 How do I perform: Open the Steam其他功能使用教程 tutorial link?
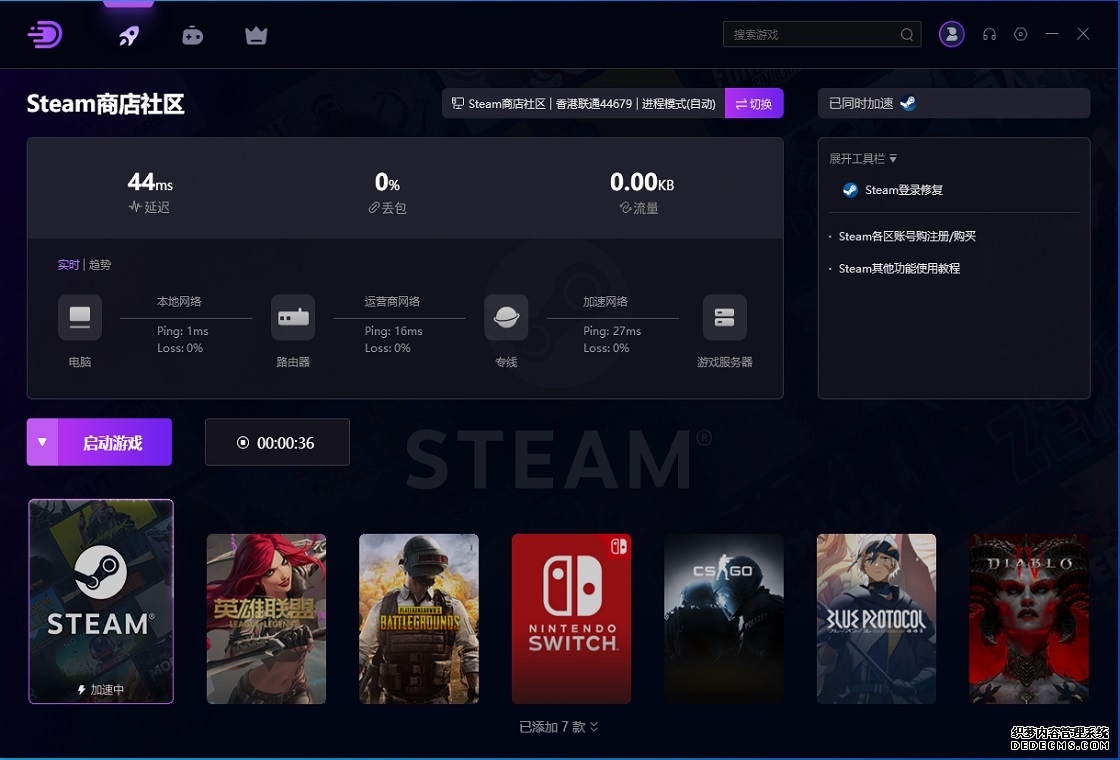[898, 269]
